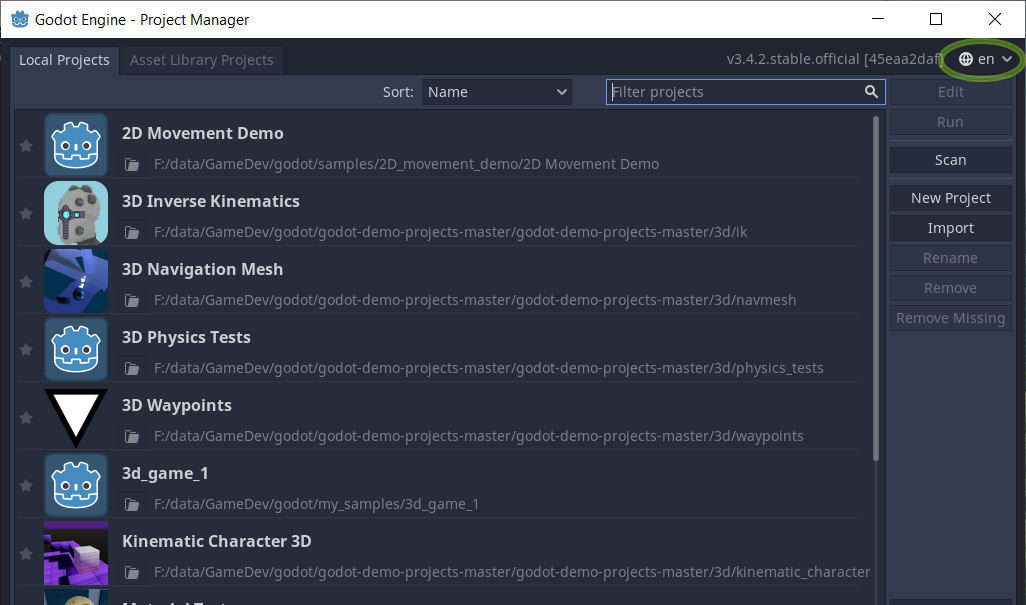Screen dimensions: 1026x605
Task: Open the Sort by Name dropdown
Action: pos(497,92)
